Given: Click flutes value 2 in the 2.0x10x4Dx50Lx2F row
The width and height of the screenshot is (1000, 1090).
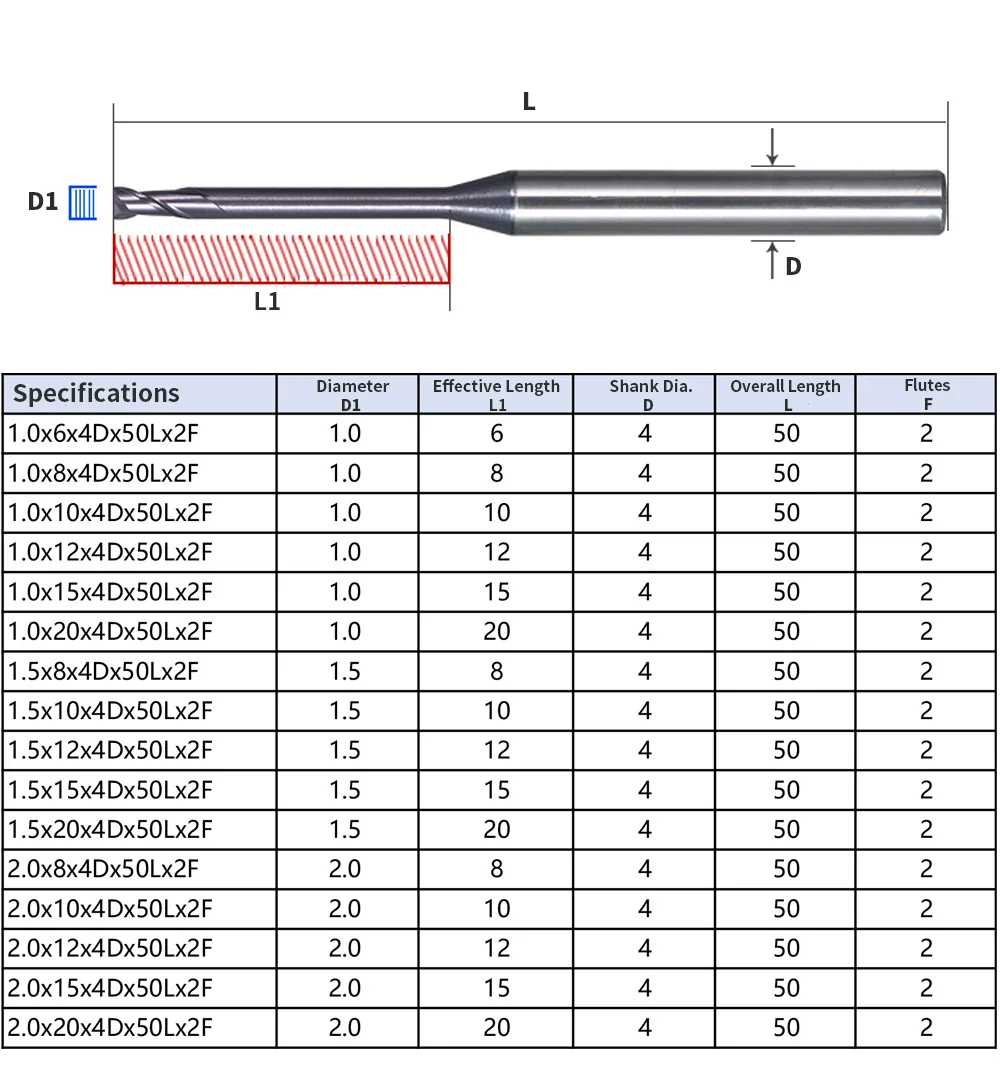Looking at the screenshot, I should click(926, 909).
